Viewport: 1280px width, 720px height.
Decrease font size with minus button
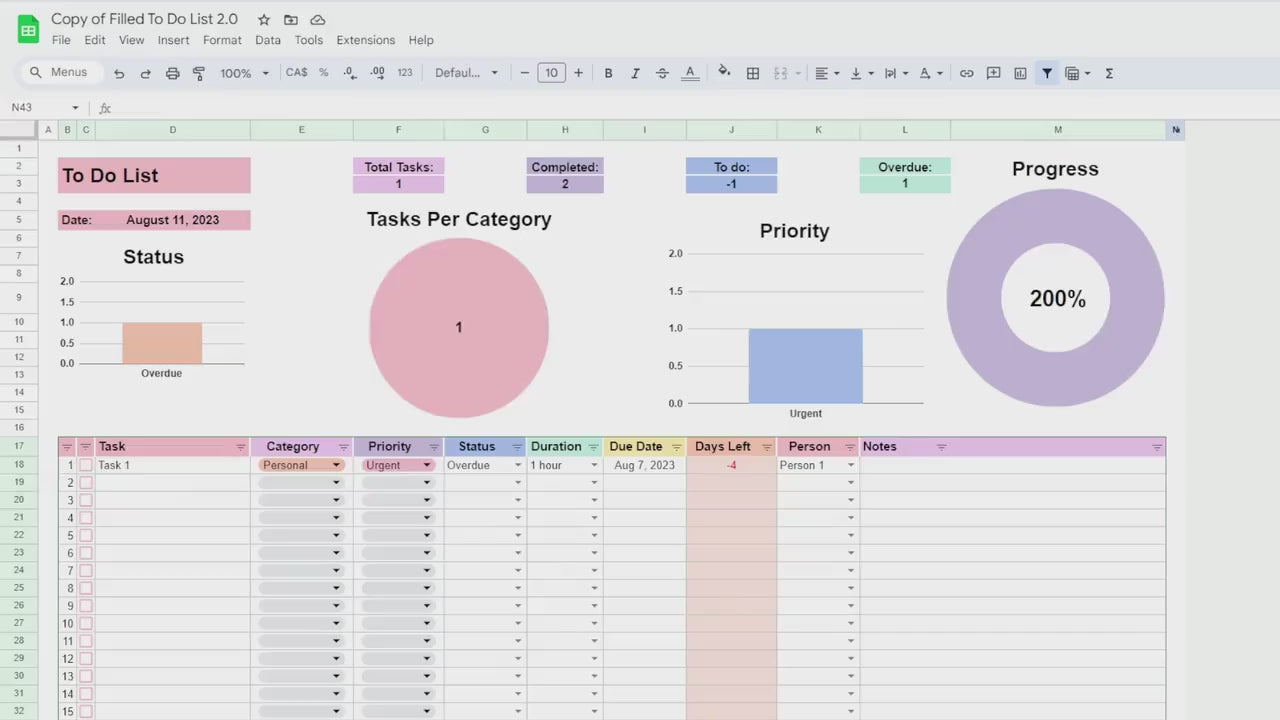524,73
